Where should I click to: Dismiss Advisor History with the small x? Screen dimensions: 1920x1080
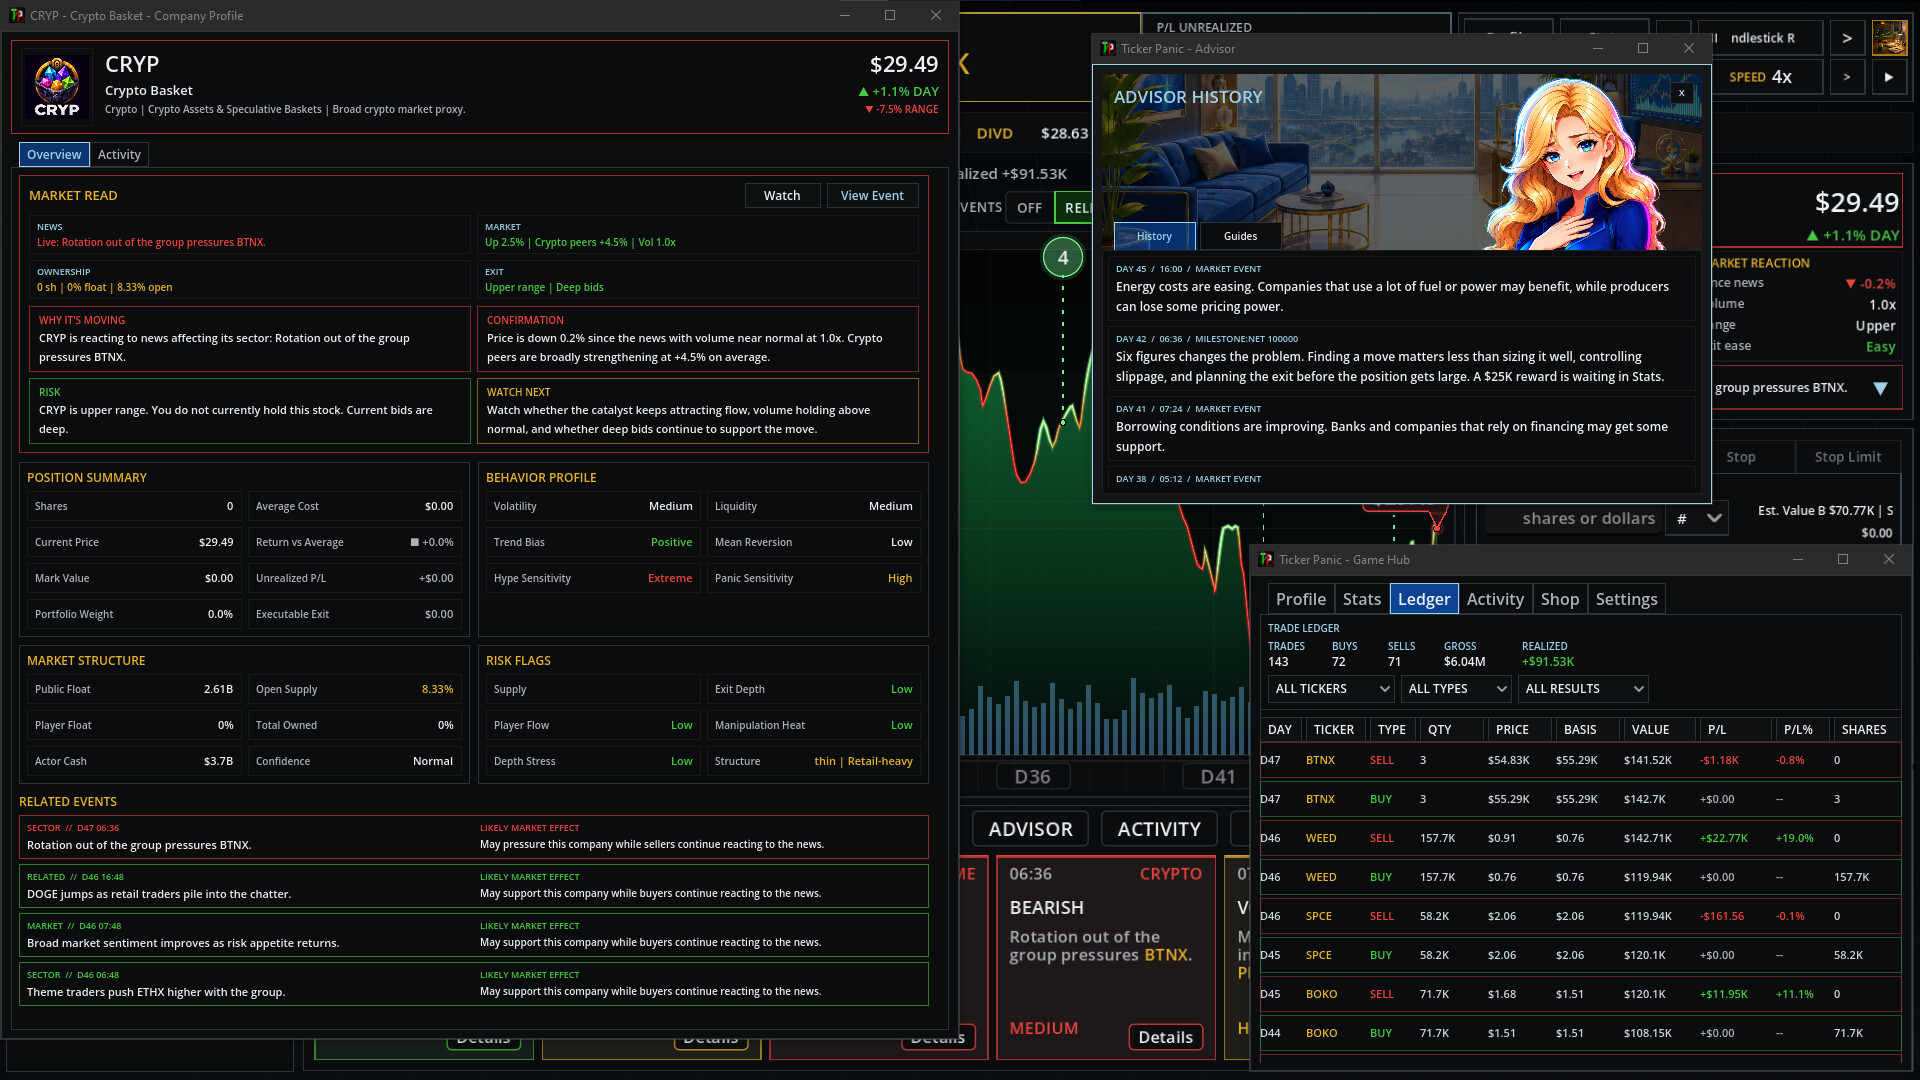(x=1681, y=93)
